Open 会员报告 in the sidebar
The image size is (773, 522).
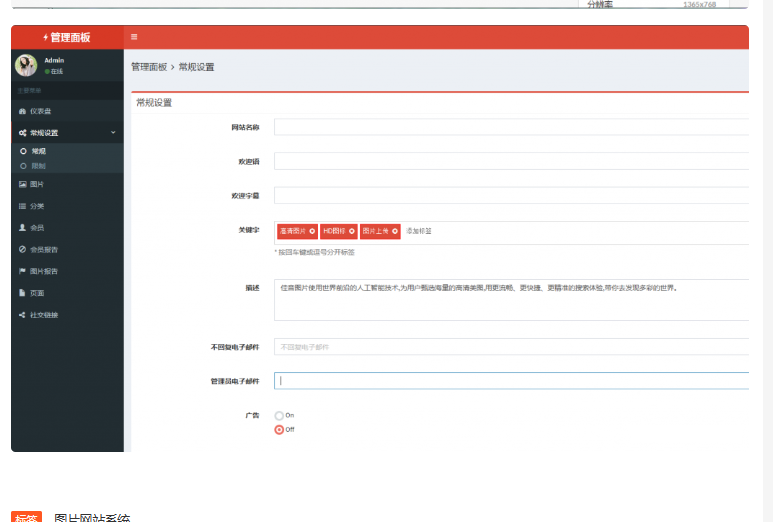click(43, 249)
